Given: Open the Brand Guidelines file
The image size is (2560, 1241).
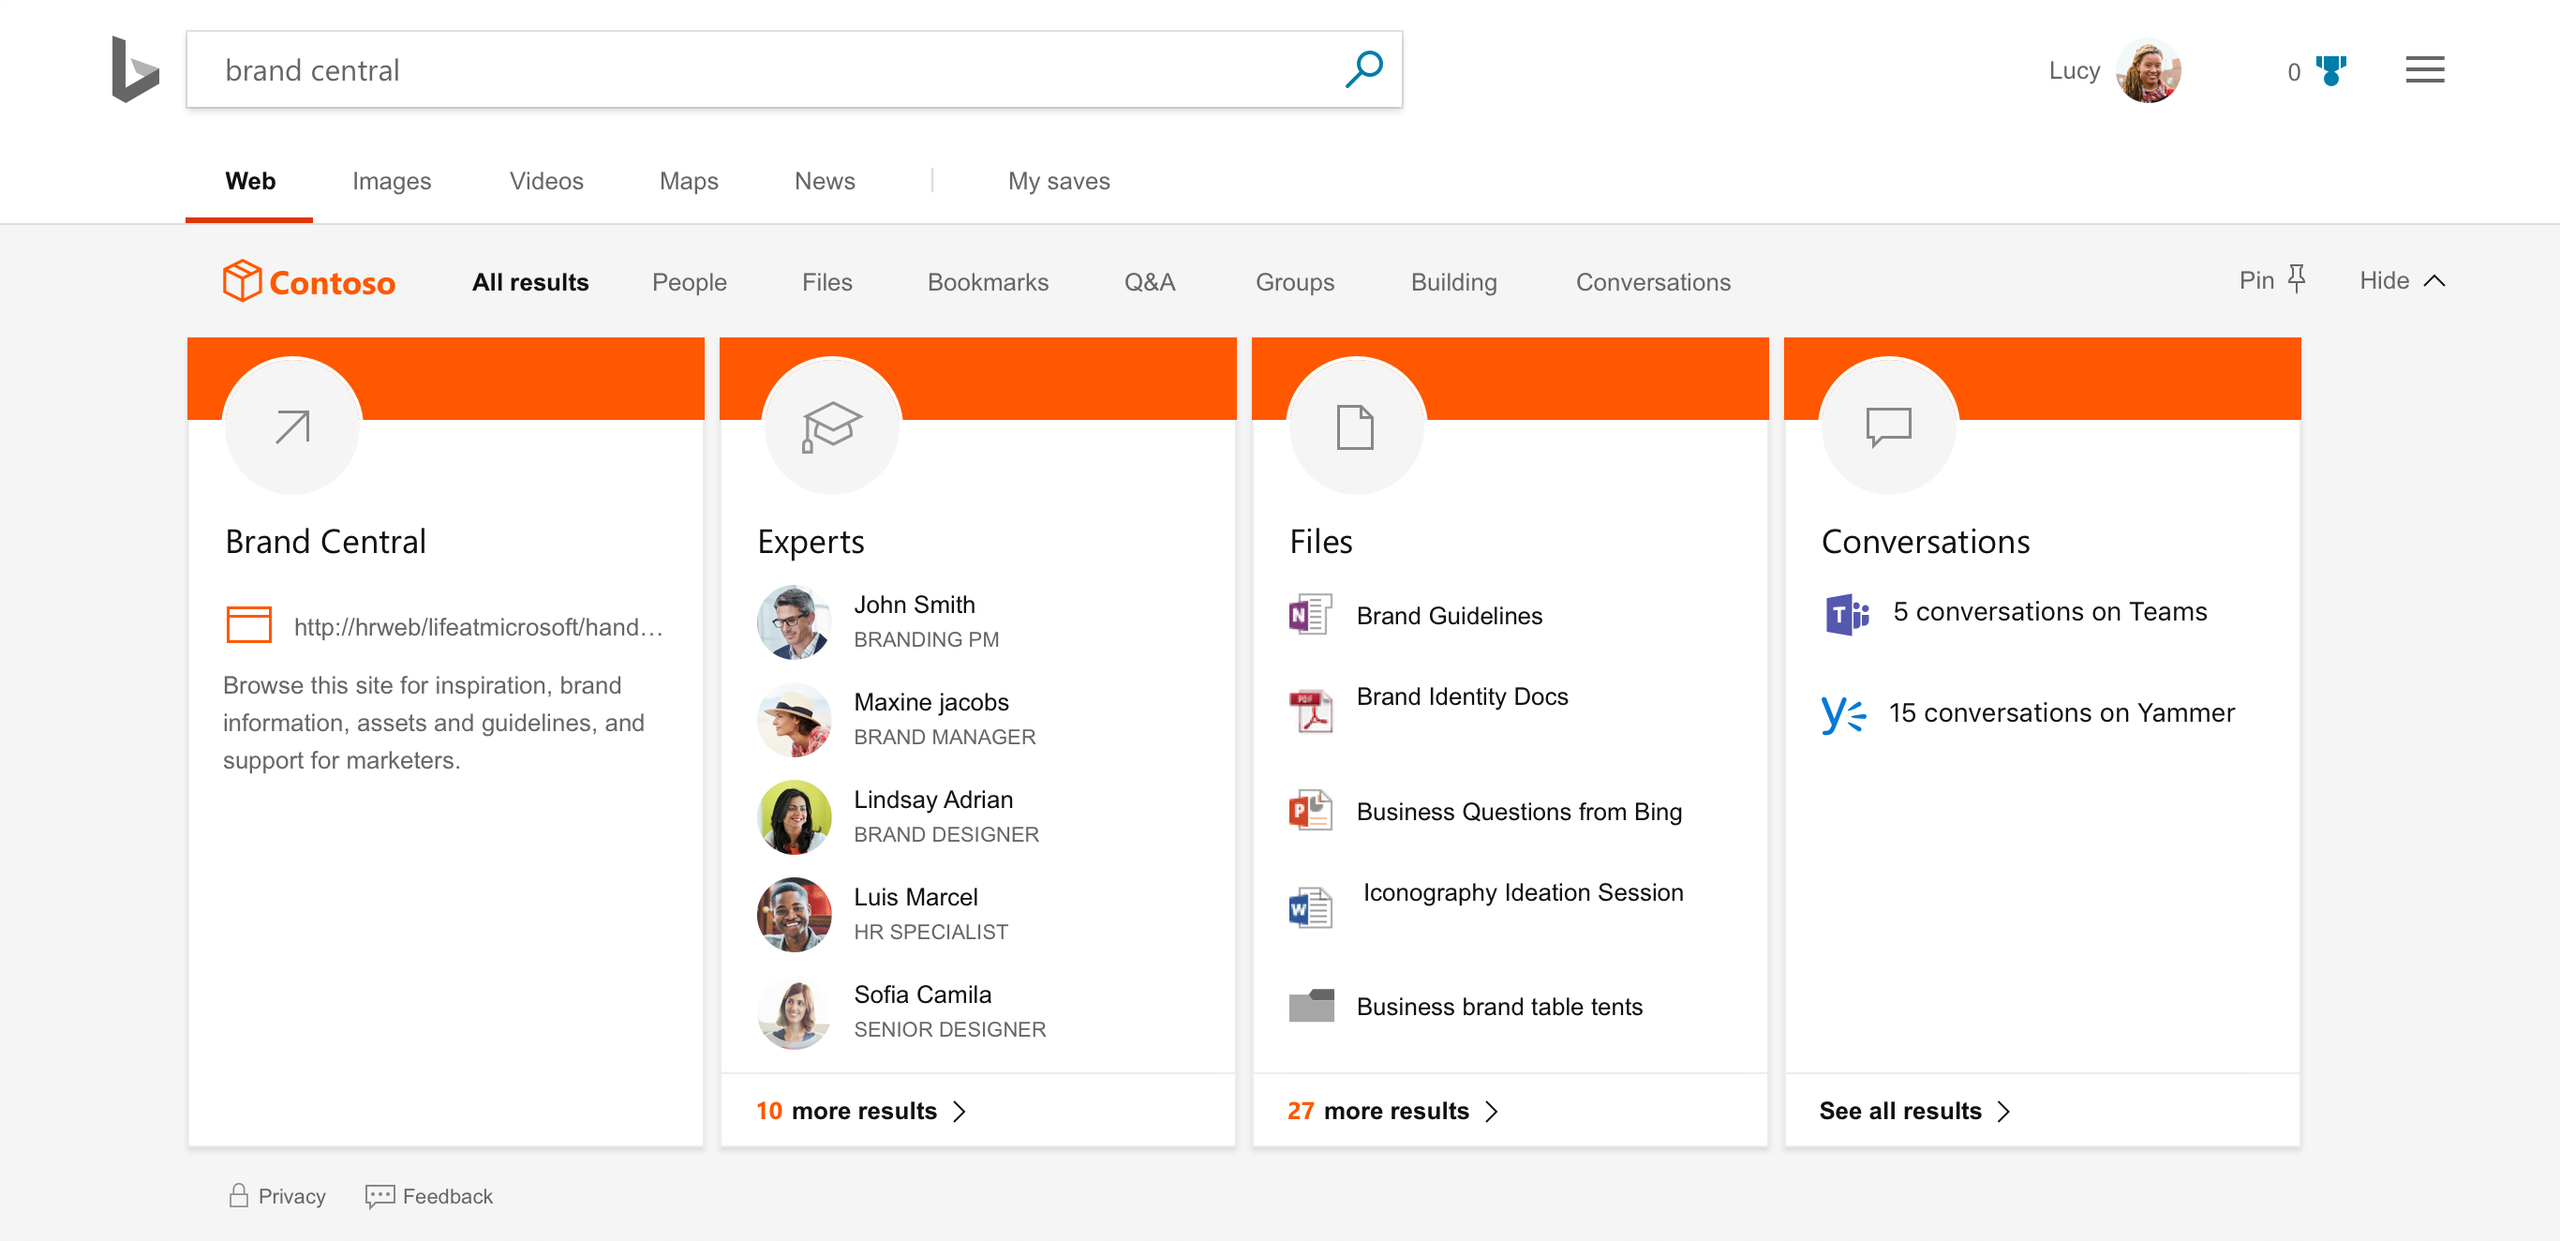Looking at the screenshot, I should (1449, 615).
